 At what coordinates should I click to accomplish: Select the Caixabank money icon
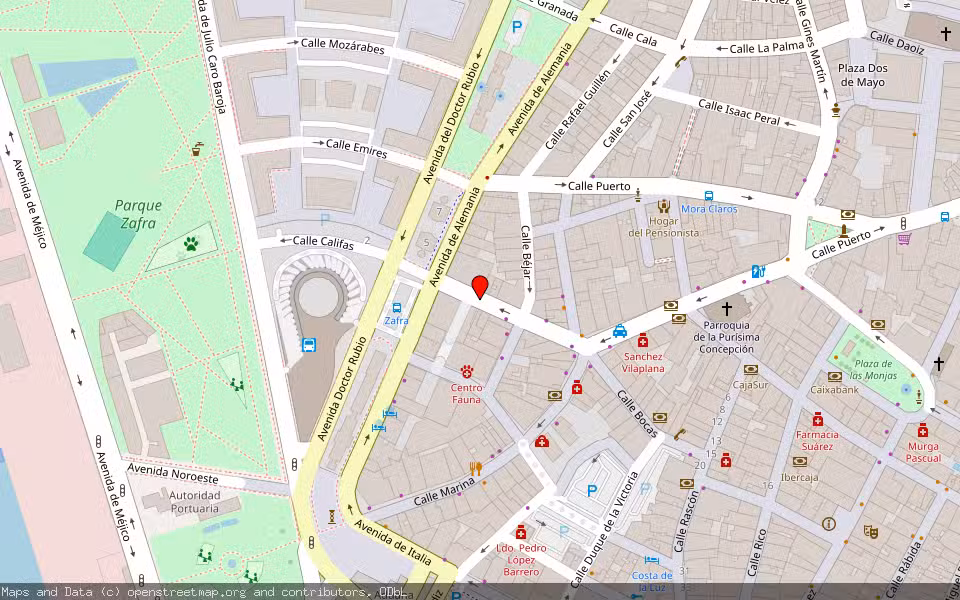835,376
